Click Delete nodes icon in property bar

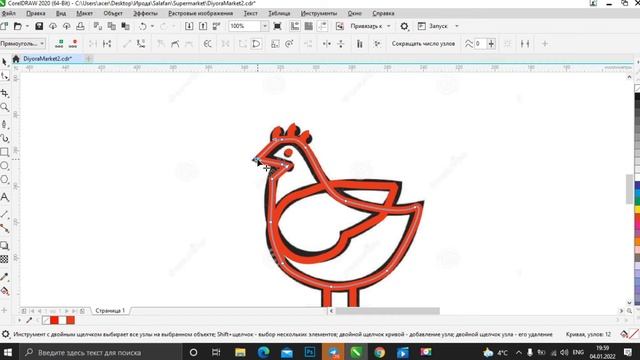[73, 44]
